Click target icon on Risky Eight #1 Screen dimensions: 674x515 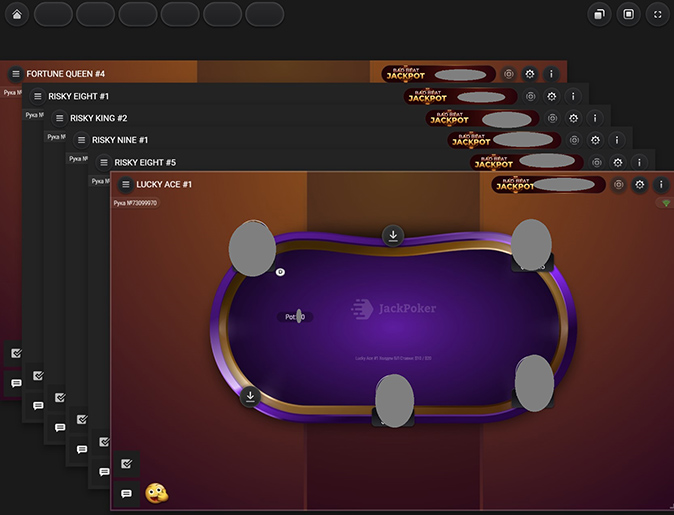(530, 96)
